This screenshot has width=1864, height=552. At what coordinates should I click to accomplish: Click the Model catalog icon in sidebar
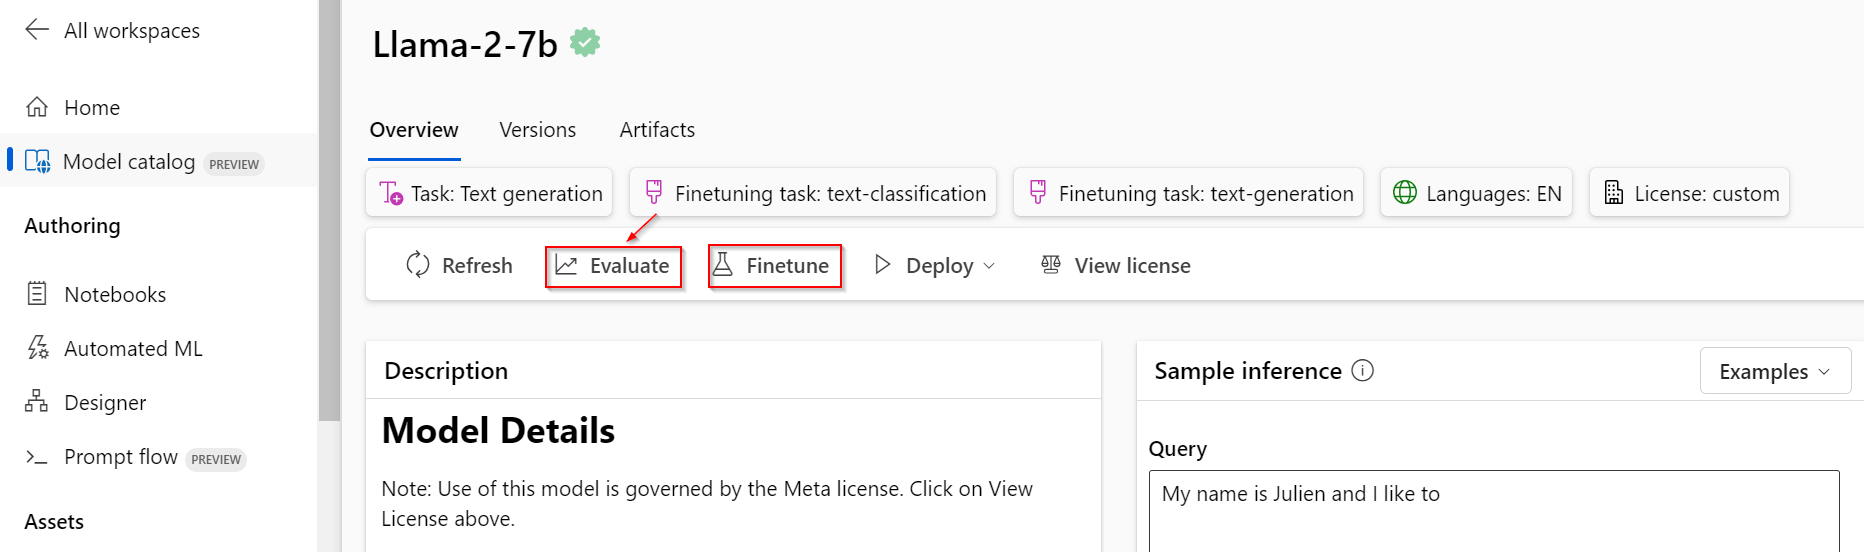[x=37, y=161]
